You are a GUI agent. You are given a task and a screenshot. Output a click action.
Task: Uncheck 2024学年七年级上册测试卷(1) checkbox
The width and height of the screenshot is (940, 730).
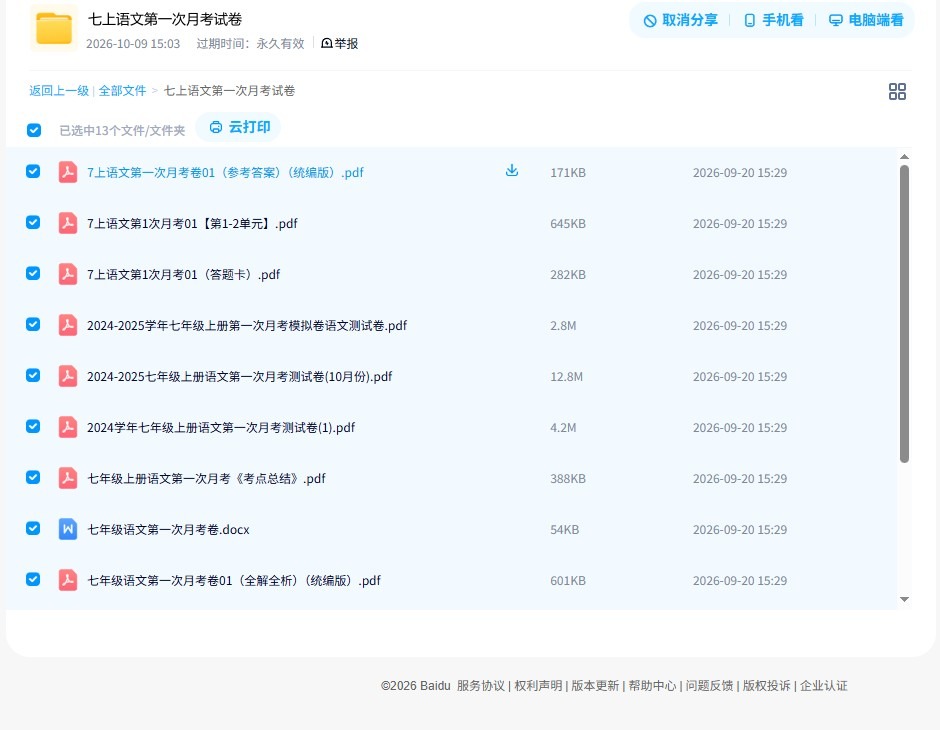[33, 426]
